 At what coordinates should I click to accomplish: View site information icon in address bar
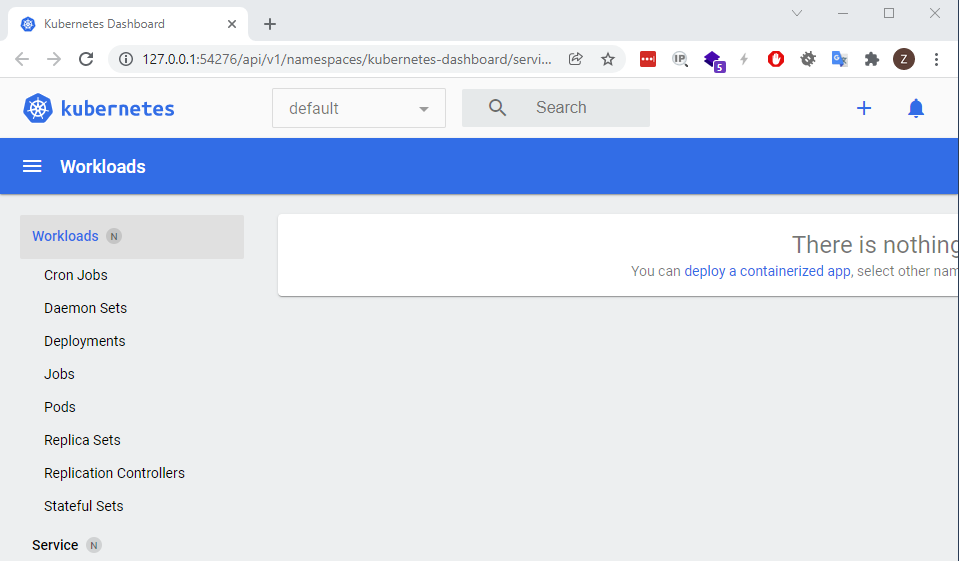[125, 59]
